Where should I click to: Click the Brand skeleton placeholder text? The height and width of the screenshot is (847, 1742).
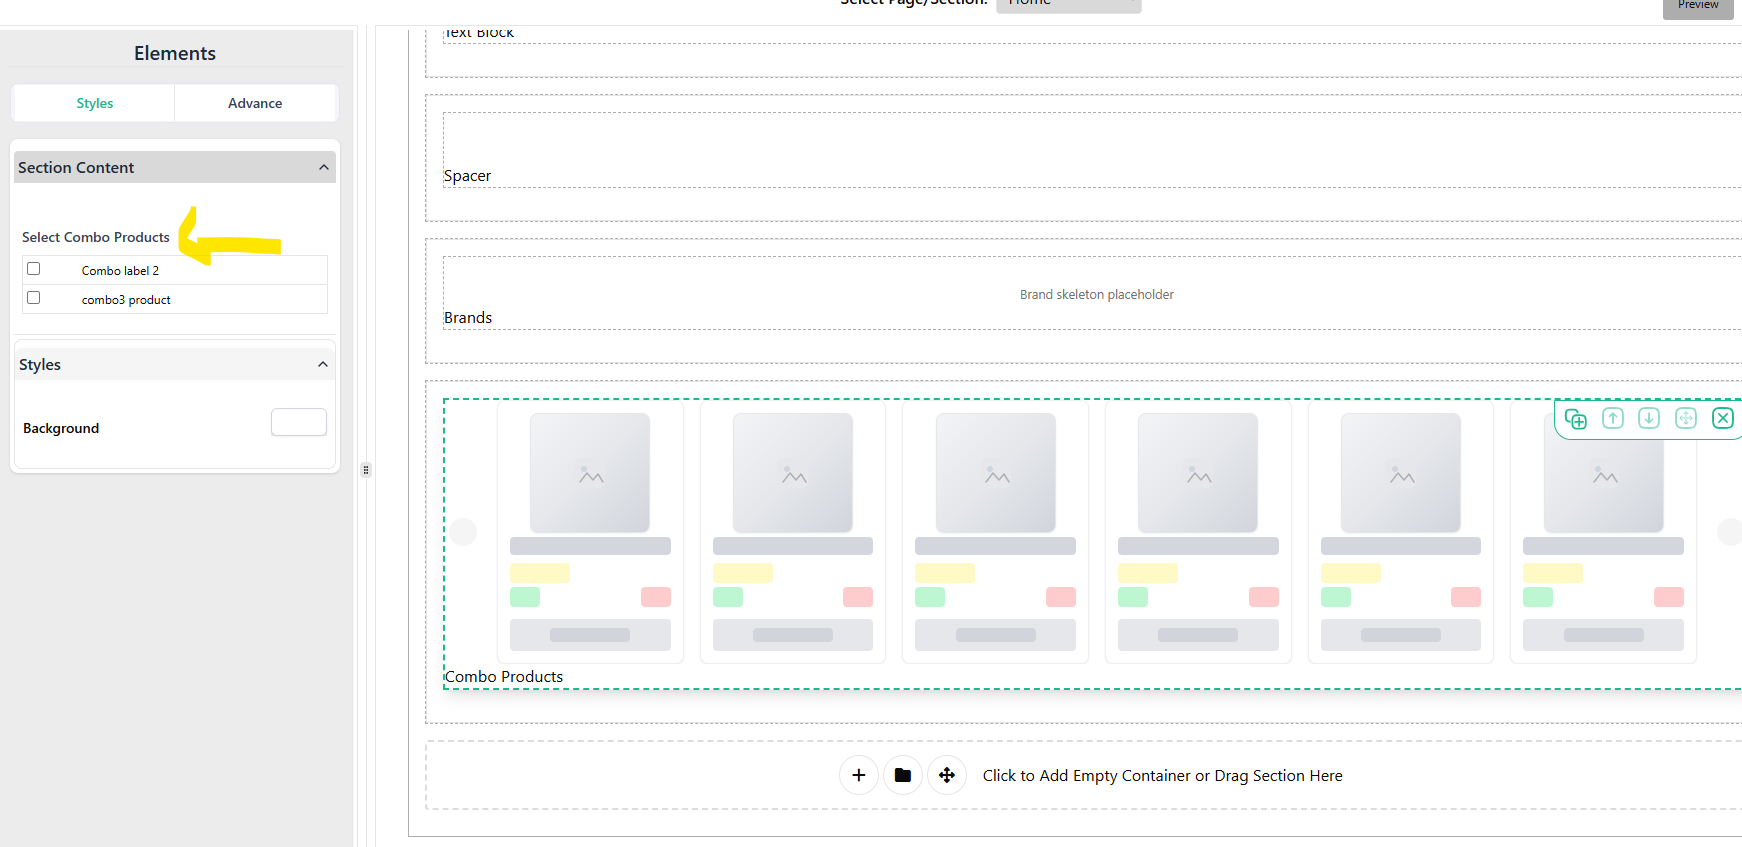(1097, 295)
